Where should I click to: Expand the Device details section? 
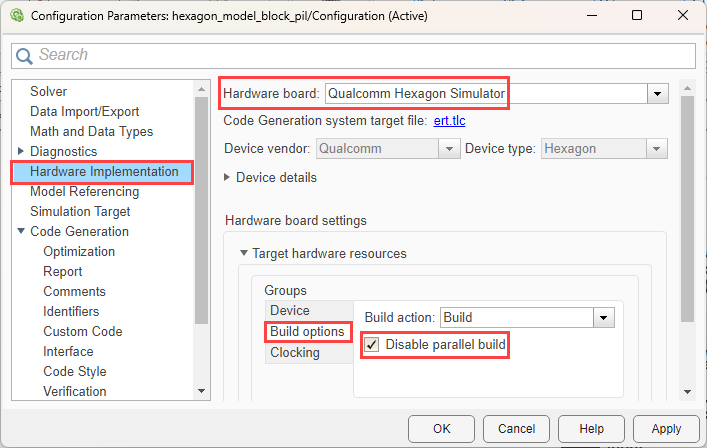tap(229, 178)
